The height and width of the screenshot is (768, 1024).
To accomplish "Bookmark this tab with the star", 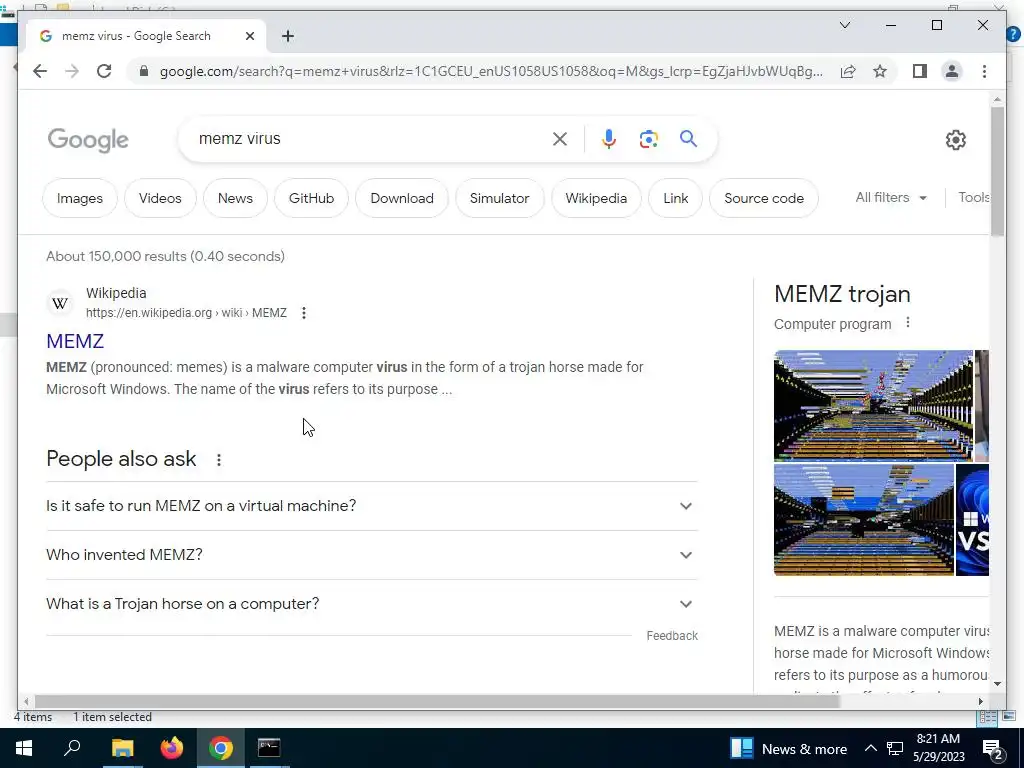I will click(880, 71).
